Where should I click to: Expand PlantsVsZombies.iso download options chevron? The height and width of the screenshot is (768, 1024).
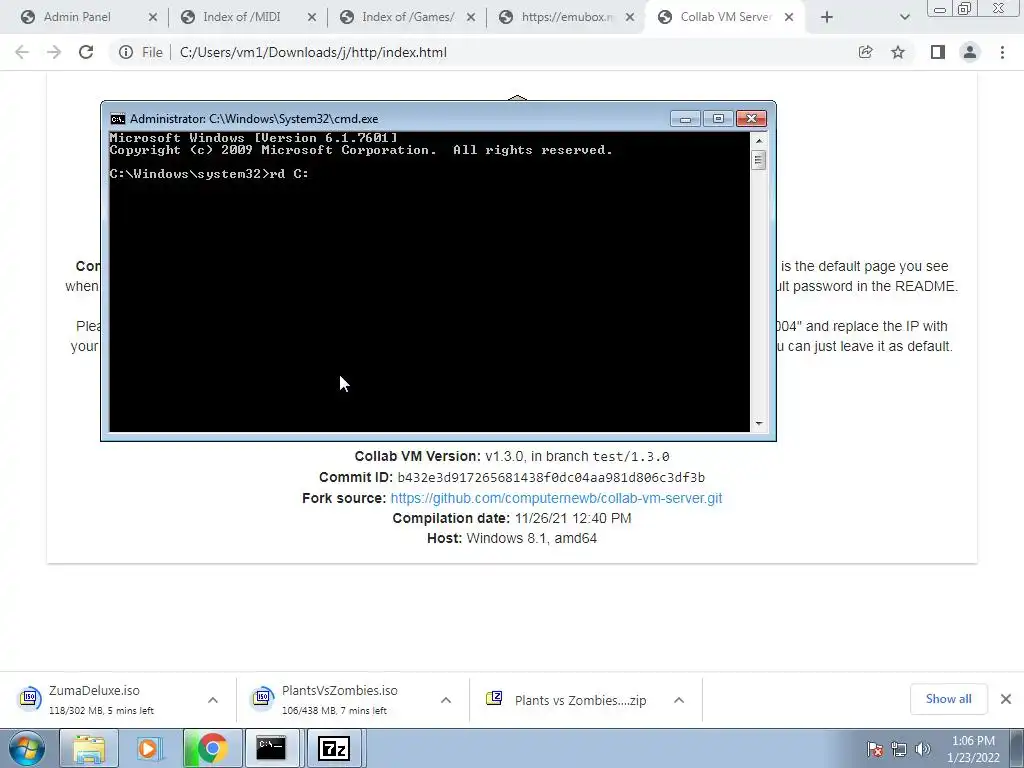click(446, 700)
